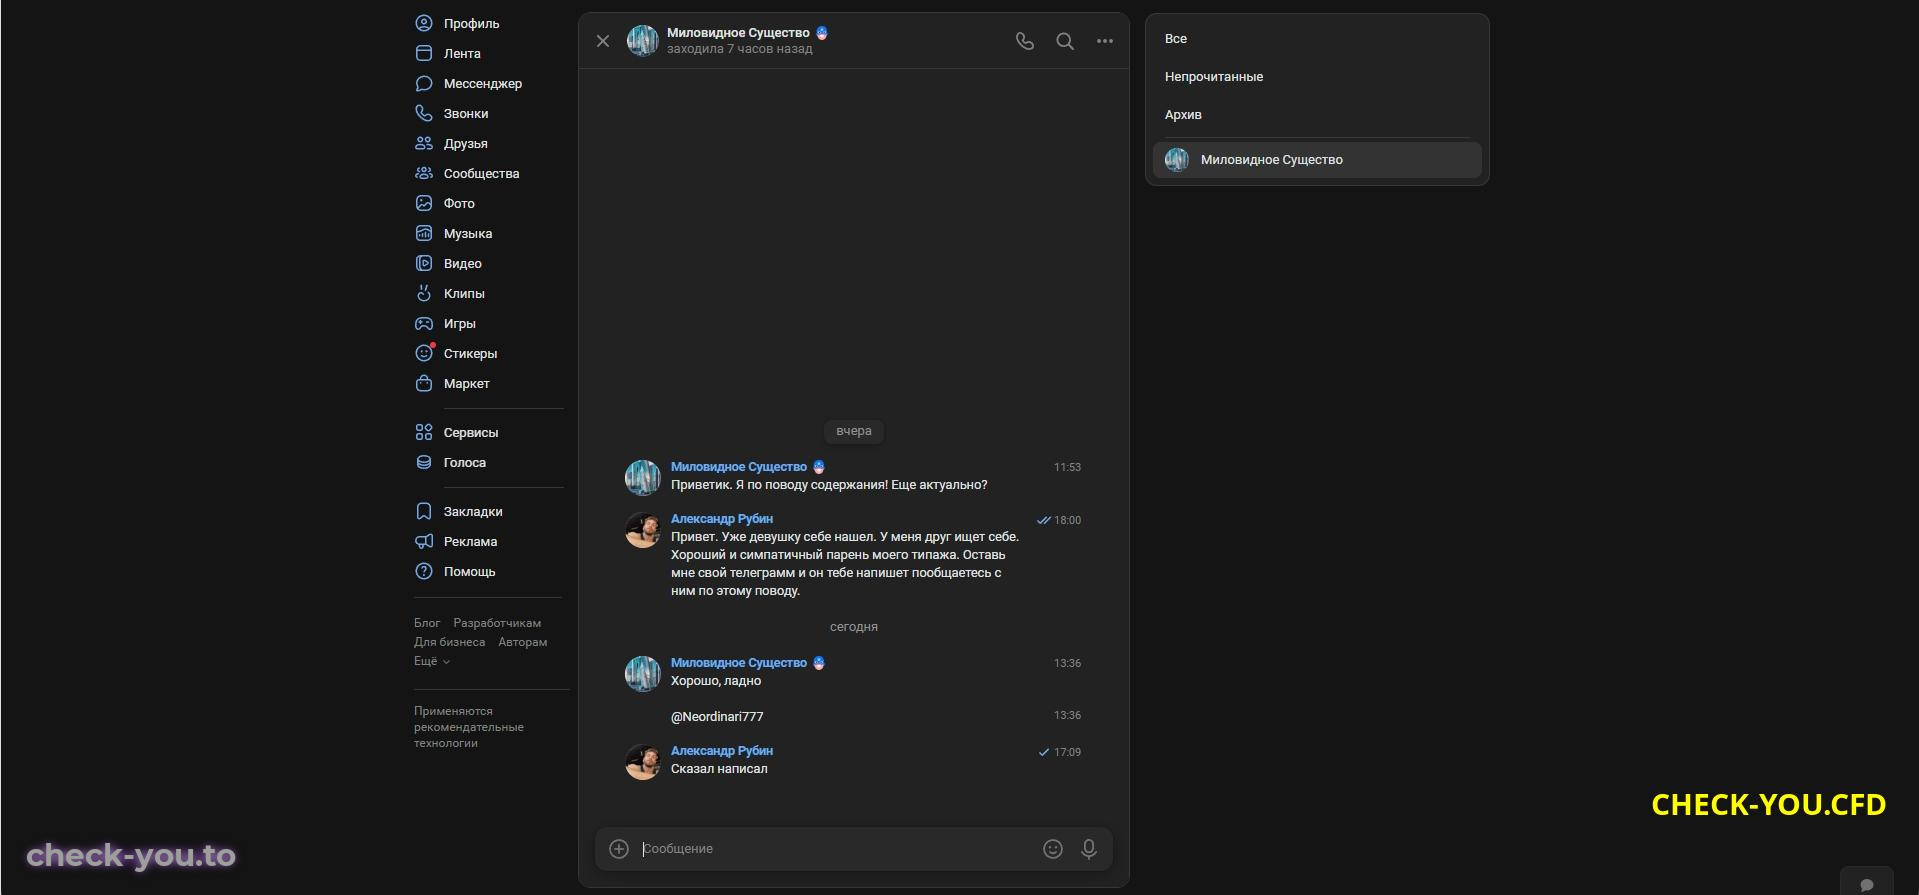
Task: Open the Голоса coins icon
Action: click(424, 462)
